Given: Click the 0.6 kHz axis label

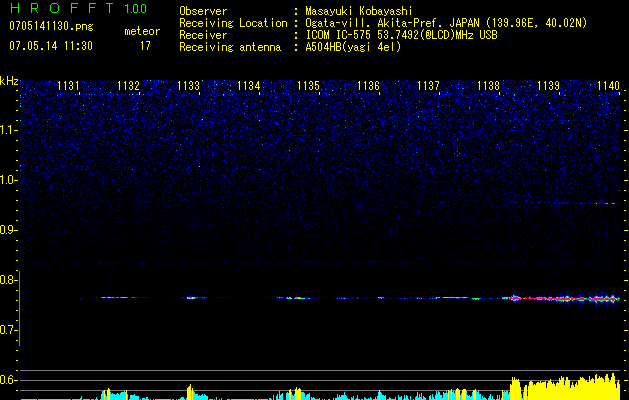Looking at the screenshot, I should 7,380.
